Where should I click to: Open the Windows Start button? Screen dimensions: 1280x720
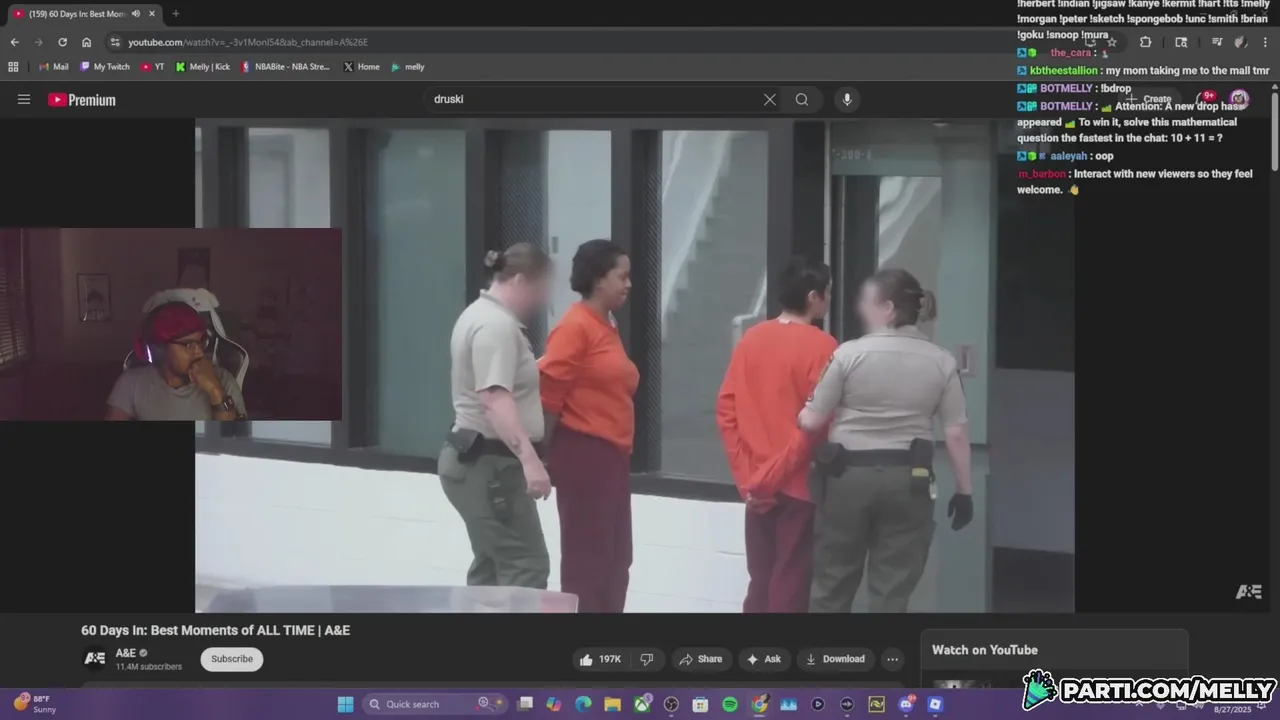[345, 704]
